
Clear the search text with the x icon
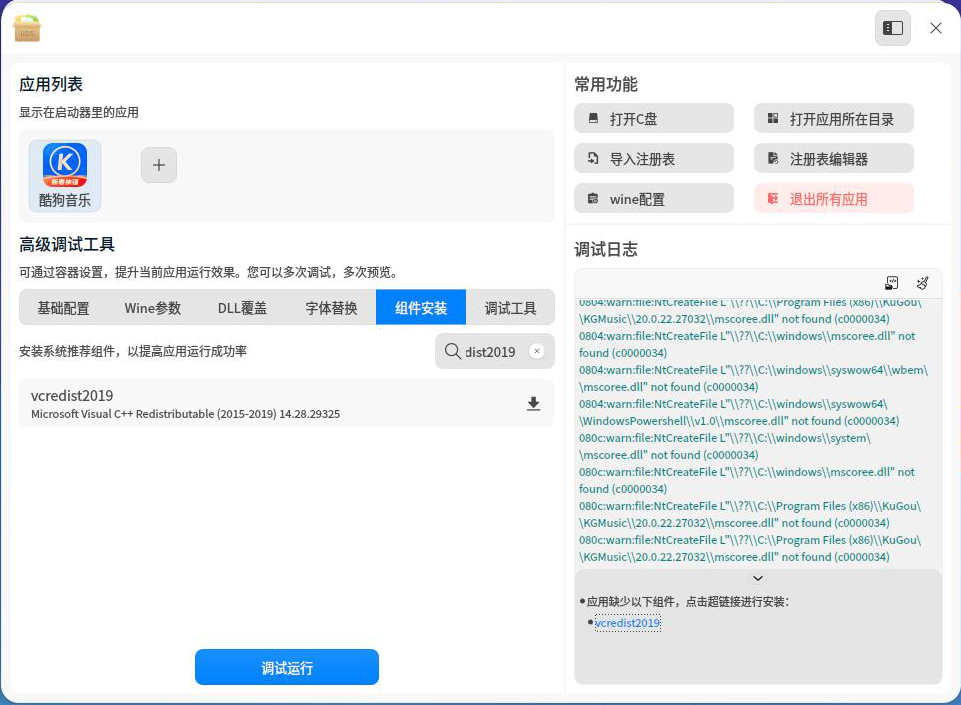pos(537,351)
